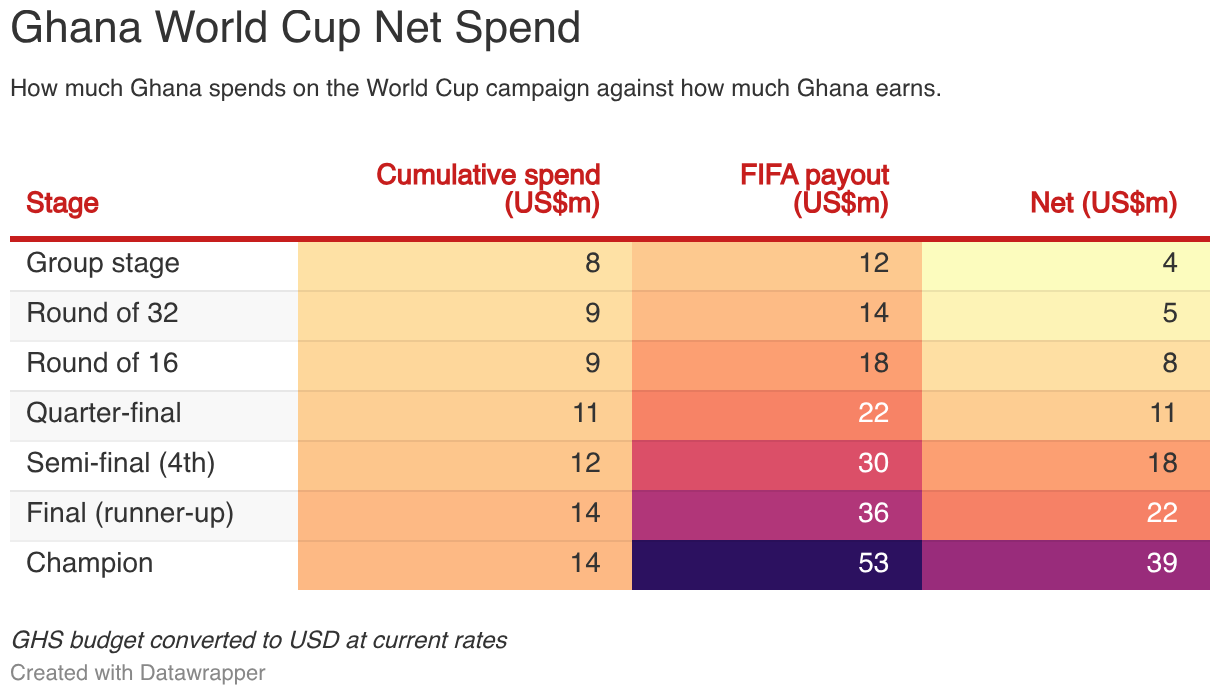Click the dark purple Champion payout cell 53
Screen dimensions: 1220x698
pos(777,565)
